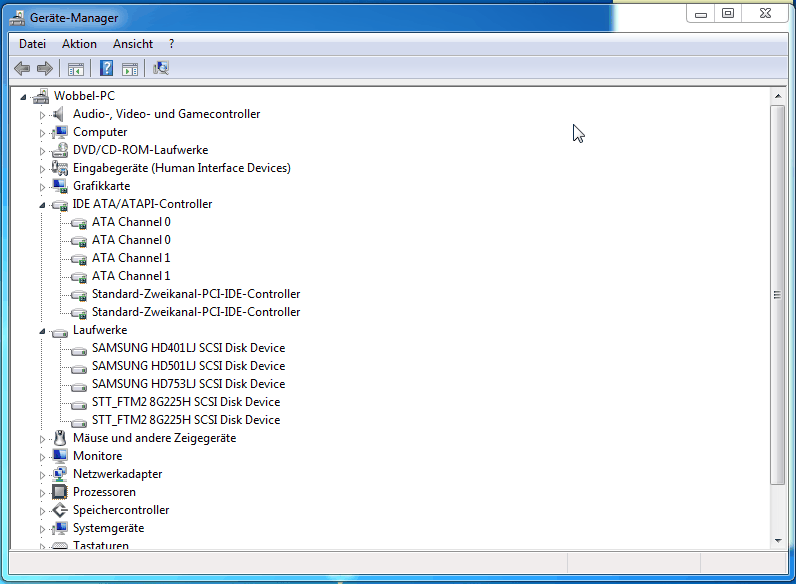Select the first ATA Channel 1 entry

[131, 258]
